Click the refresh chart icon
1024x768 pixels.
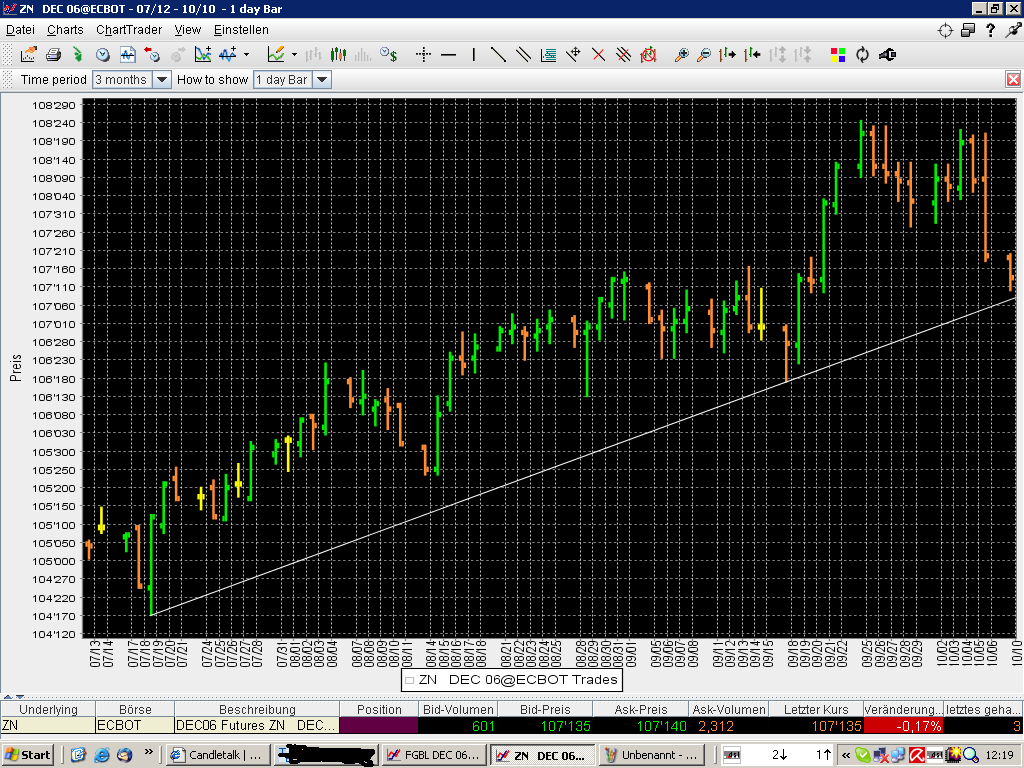coord(862,55)
